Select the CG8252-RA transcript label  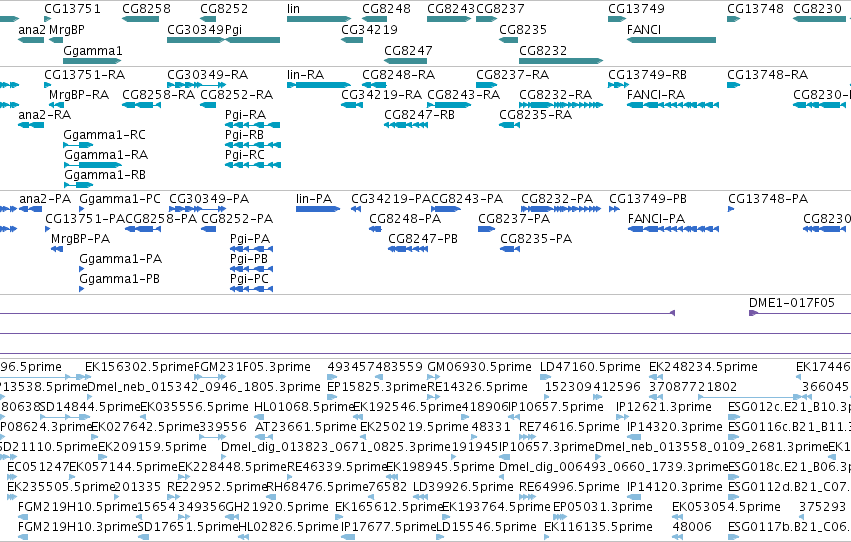coord(237,95)
